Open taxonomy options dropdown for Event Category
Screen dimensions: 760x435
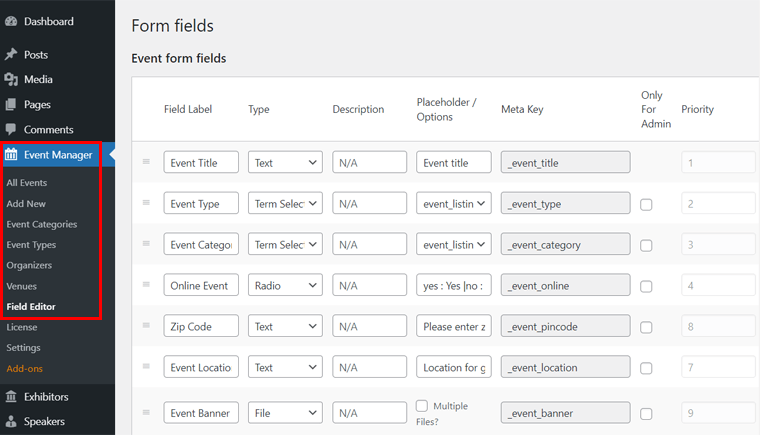[454, 244]
